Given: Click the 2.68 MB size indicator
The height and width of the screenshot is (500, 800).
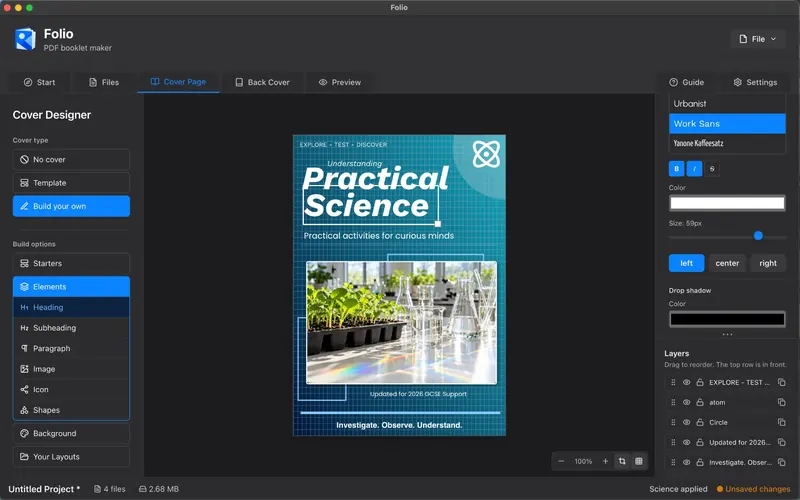Looking at the screenshot, I should pyautogui.click(x=159, y=489).
